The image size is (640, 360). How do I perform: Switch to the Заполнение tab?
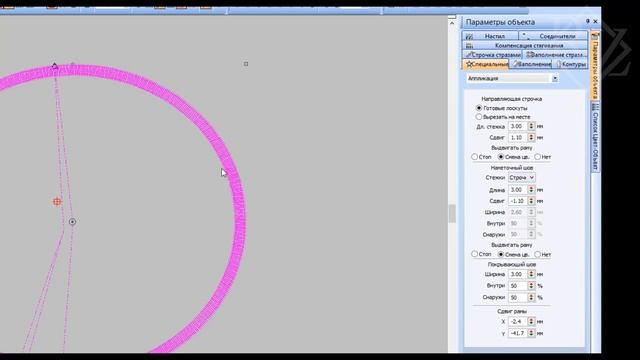pyautogui.click(x=531, y=64)
